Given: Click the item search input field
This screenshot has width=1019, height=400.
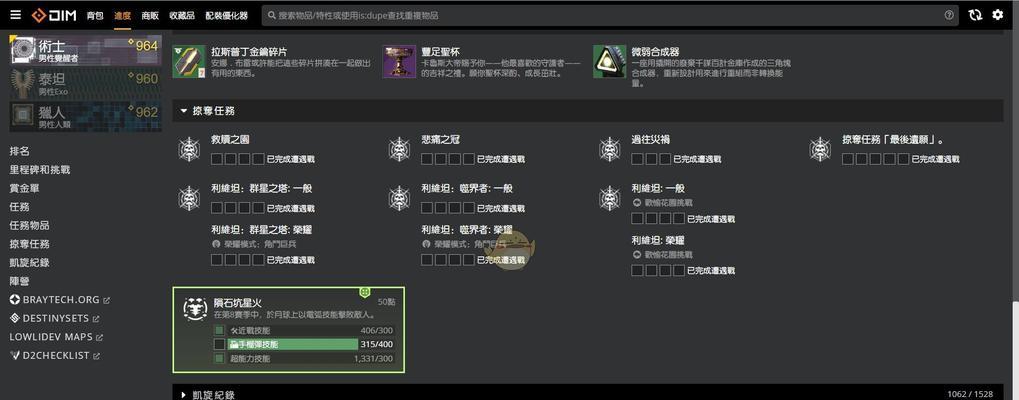Looking at the screenshot, I should [x=608, y=15].
